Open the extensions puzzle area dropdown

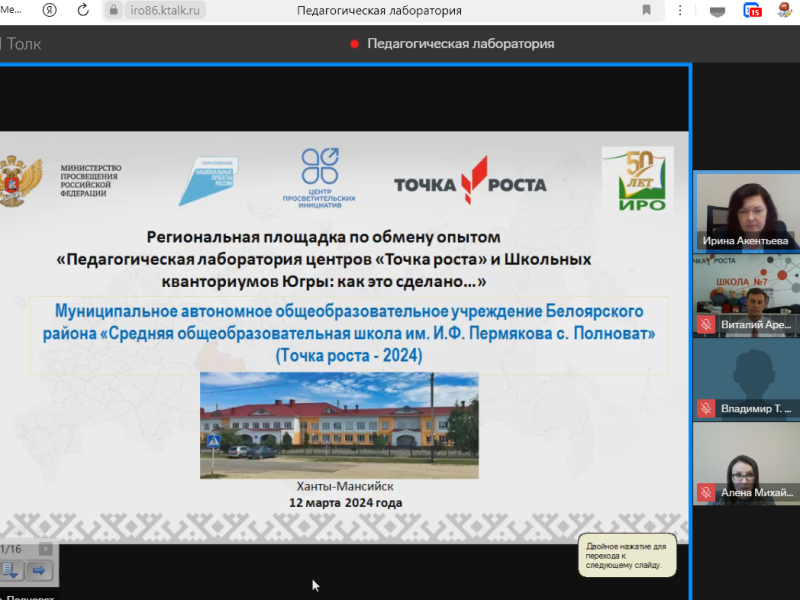716,11
